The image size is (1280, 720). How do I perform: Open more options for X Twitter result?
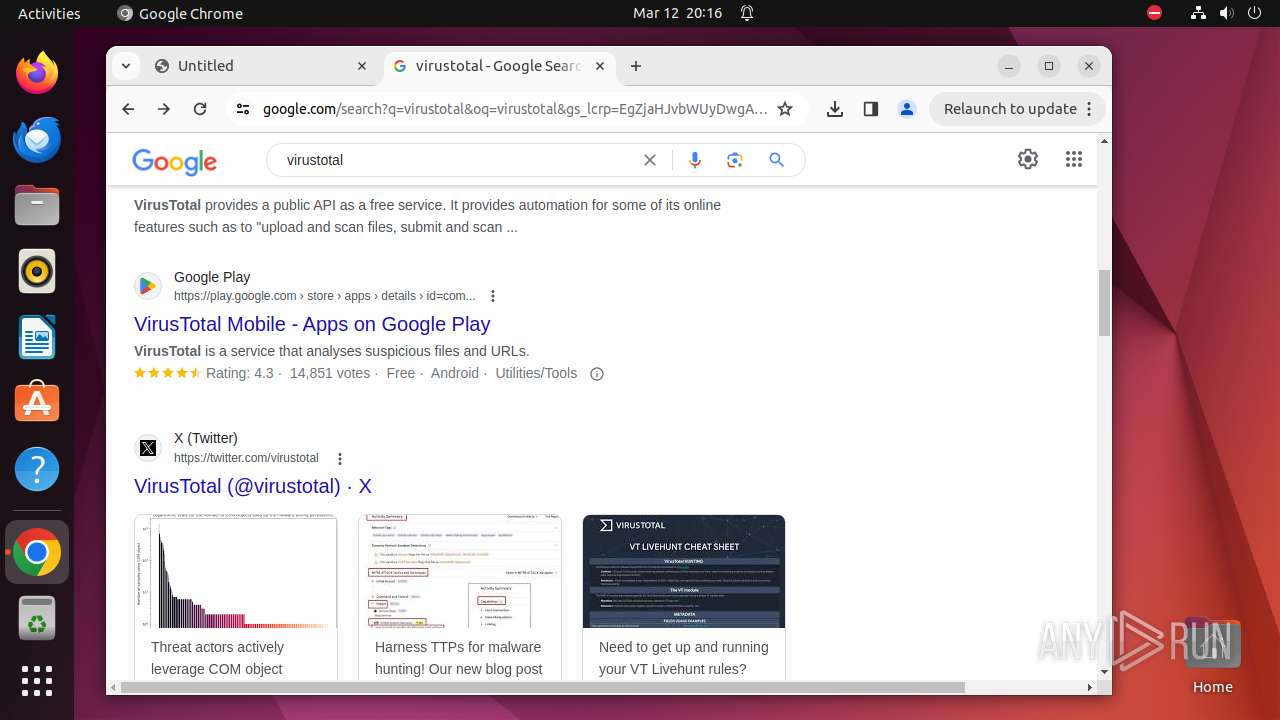click(340, 459)
